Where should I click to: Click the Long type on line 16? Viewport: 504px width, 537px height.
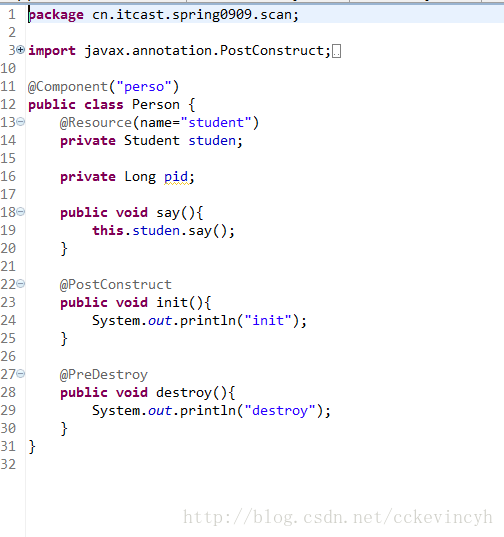pos(140,177)
